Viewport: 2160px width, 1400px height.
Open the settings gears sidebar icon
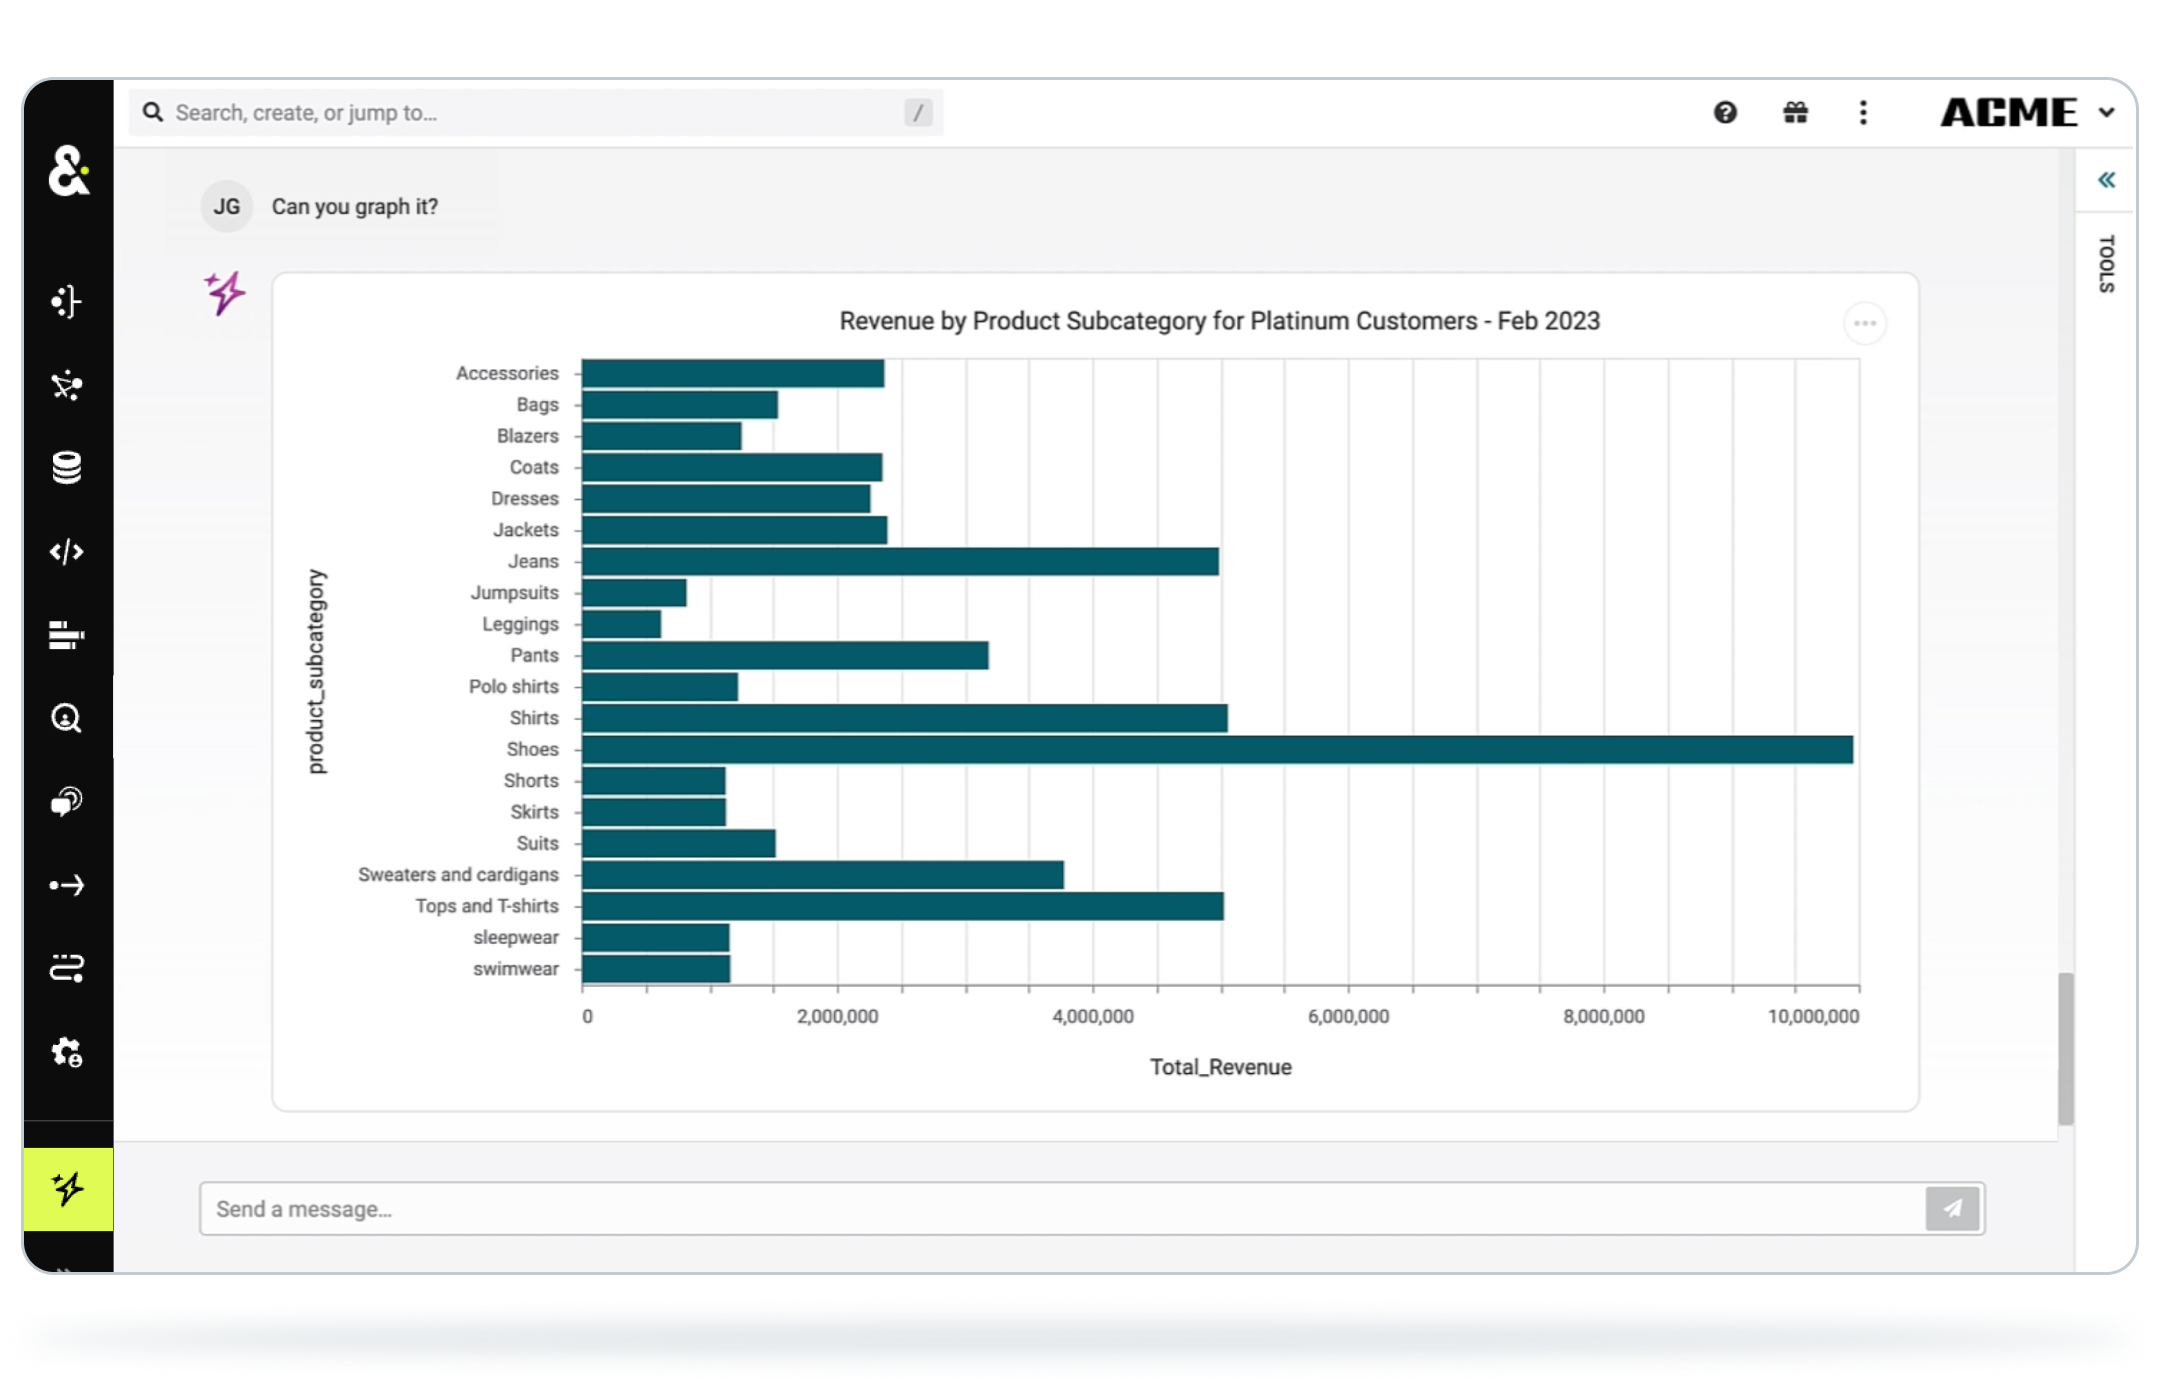point(67,1052)
